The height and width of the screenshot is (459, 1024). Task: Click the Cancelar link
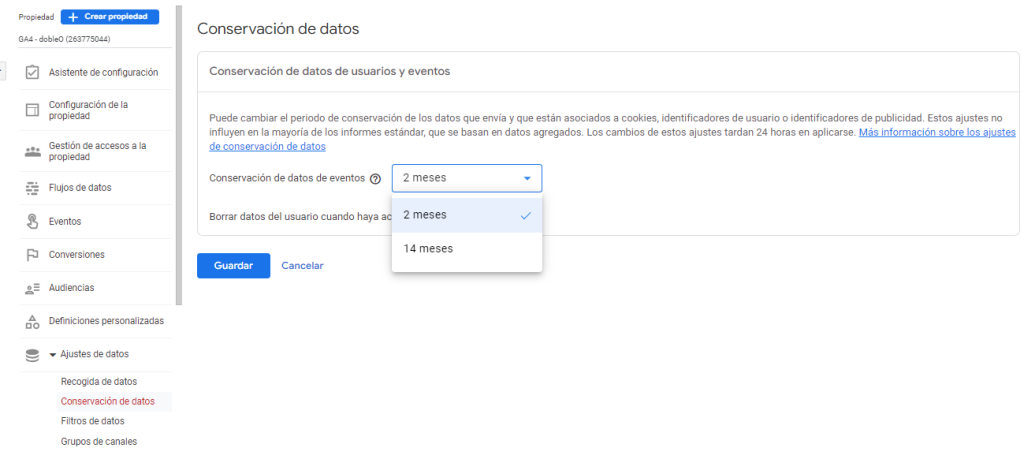pos(302,265)
